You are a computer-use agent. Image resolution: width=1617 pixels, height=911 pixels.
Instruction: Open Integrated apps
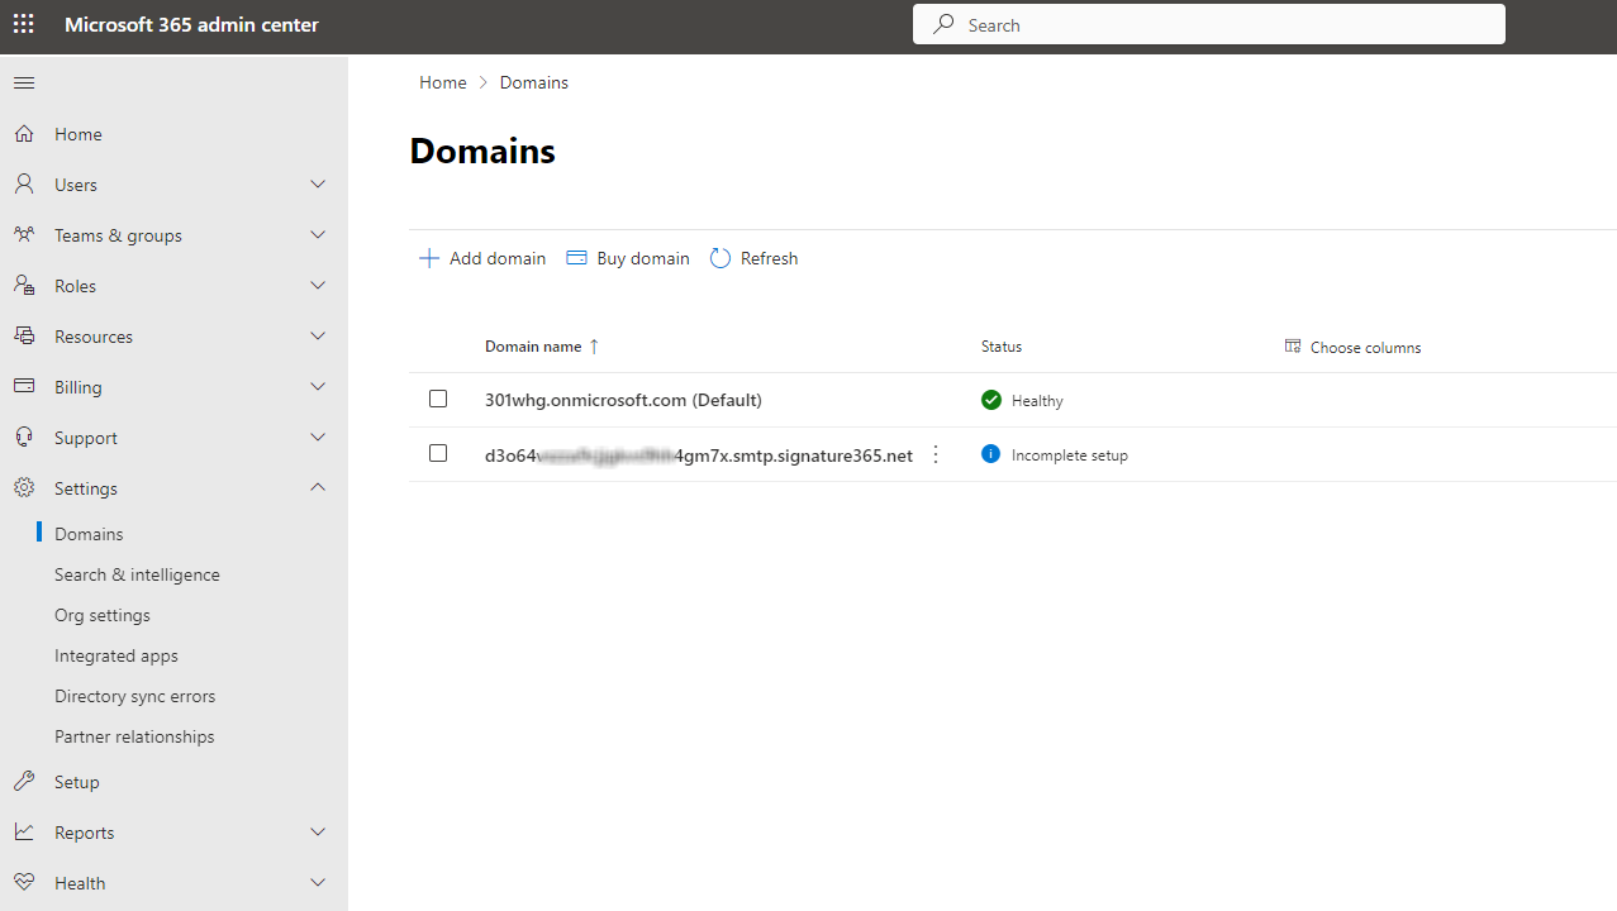[x=116, y=656]
